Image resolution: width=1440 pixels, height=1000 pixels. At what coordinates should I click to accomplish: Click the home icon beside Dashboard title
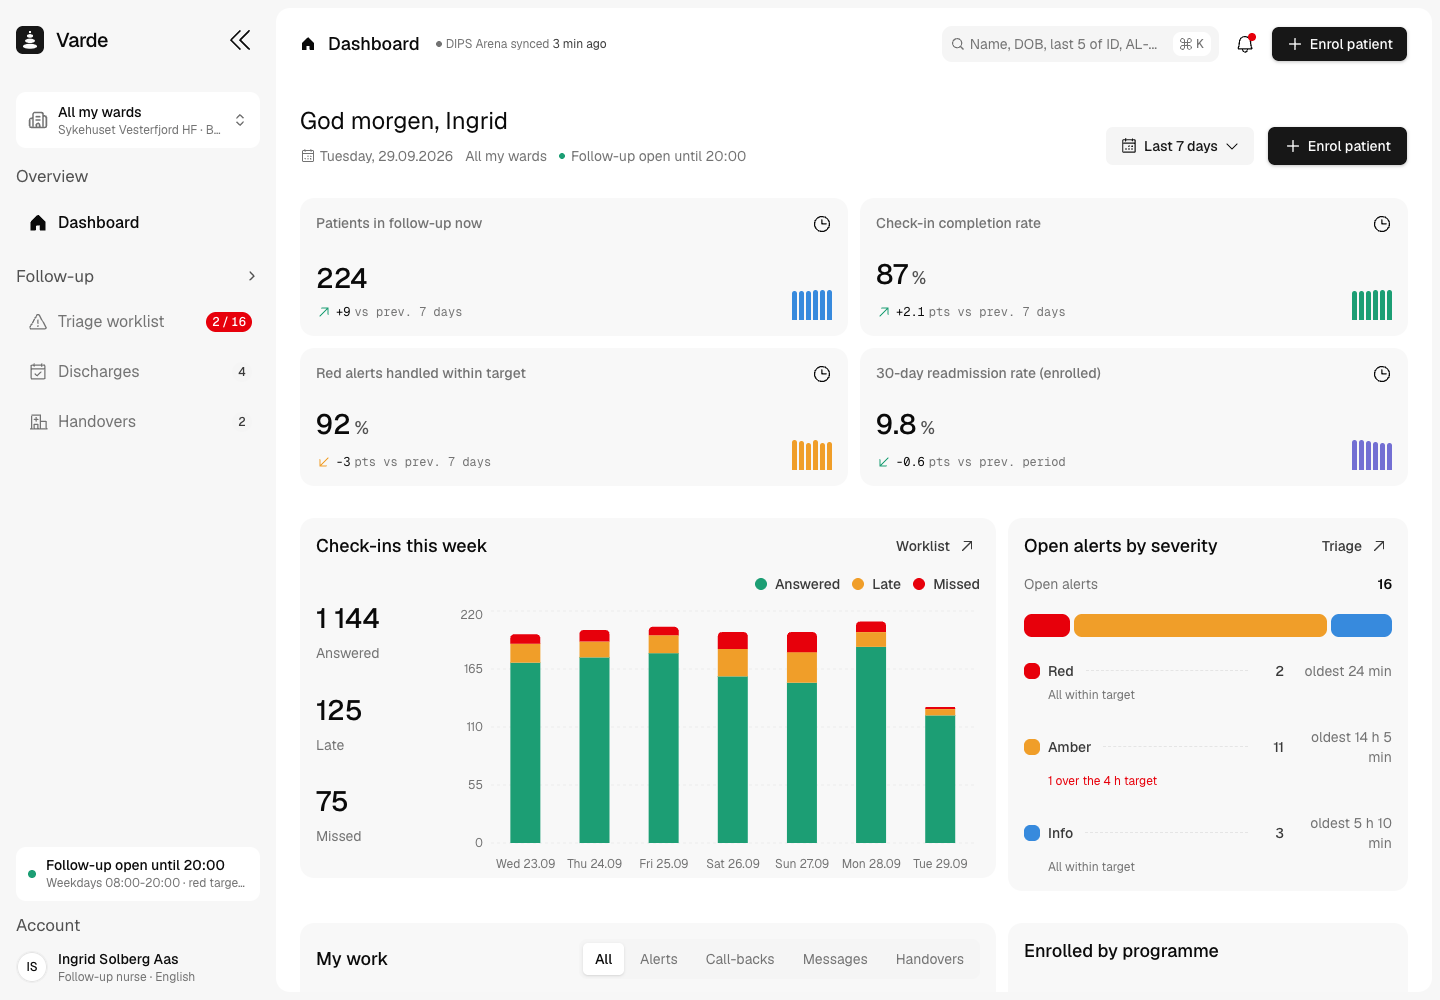pos(308,44)
